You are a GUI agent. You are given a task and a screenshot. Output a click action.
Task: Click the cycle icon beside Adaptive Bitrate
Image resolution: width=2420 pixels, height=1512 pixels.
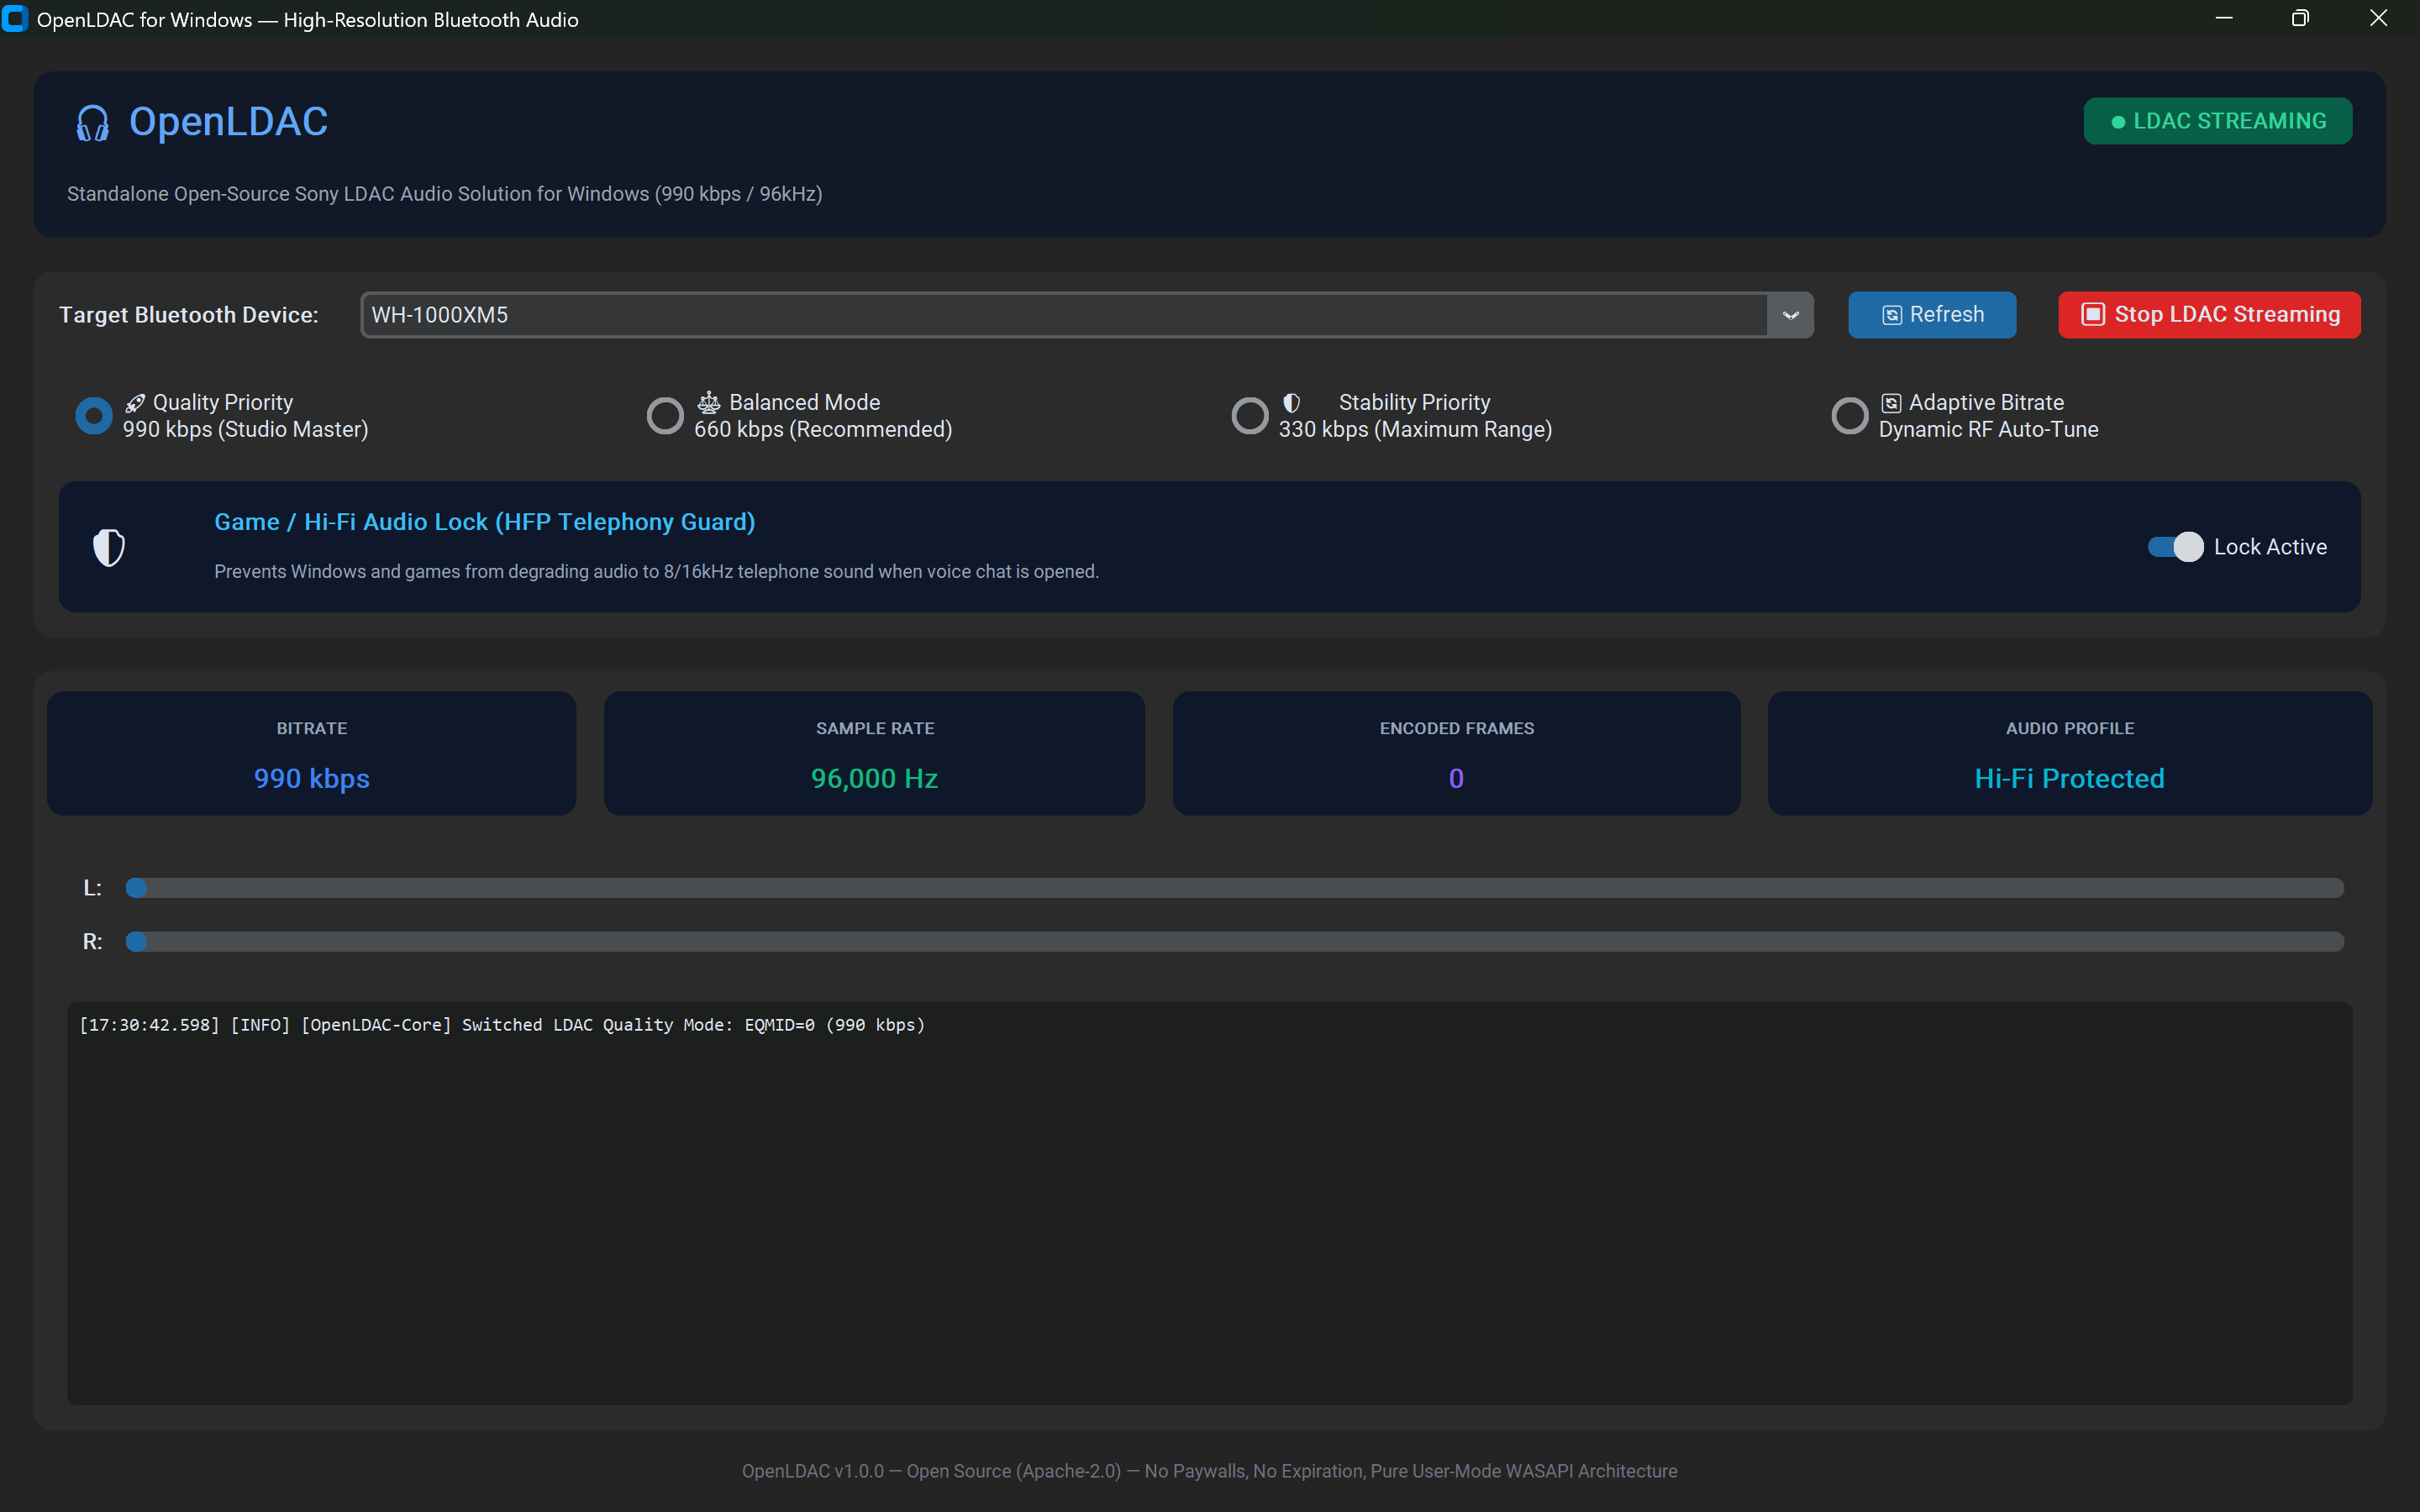(x=1891, y=403)
